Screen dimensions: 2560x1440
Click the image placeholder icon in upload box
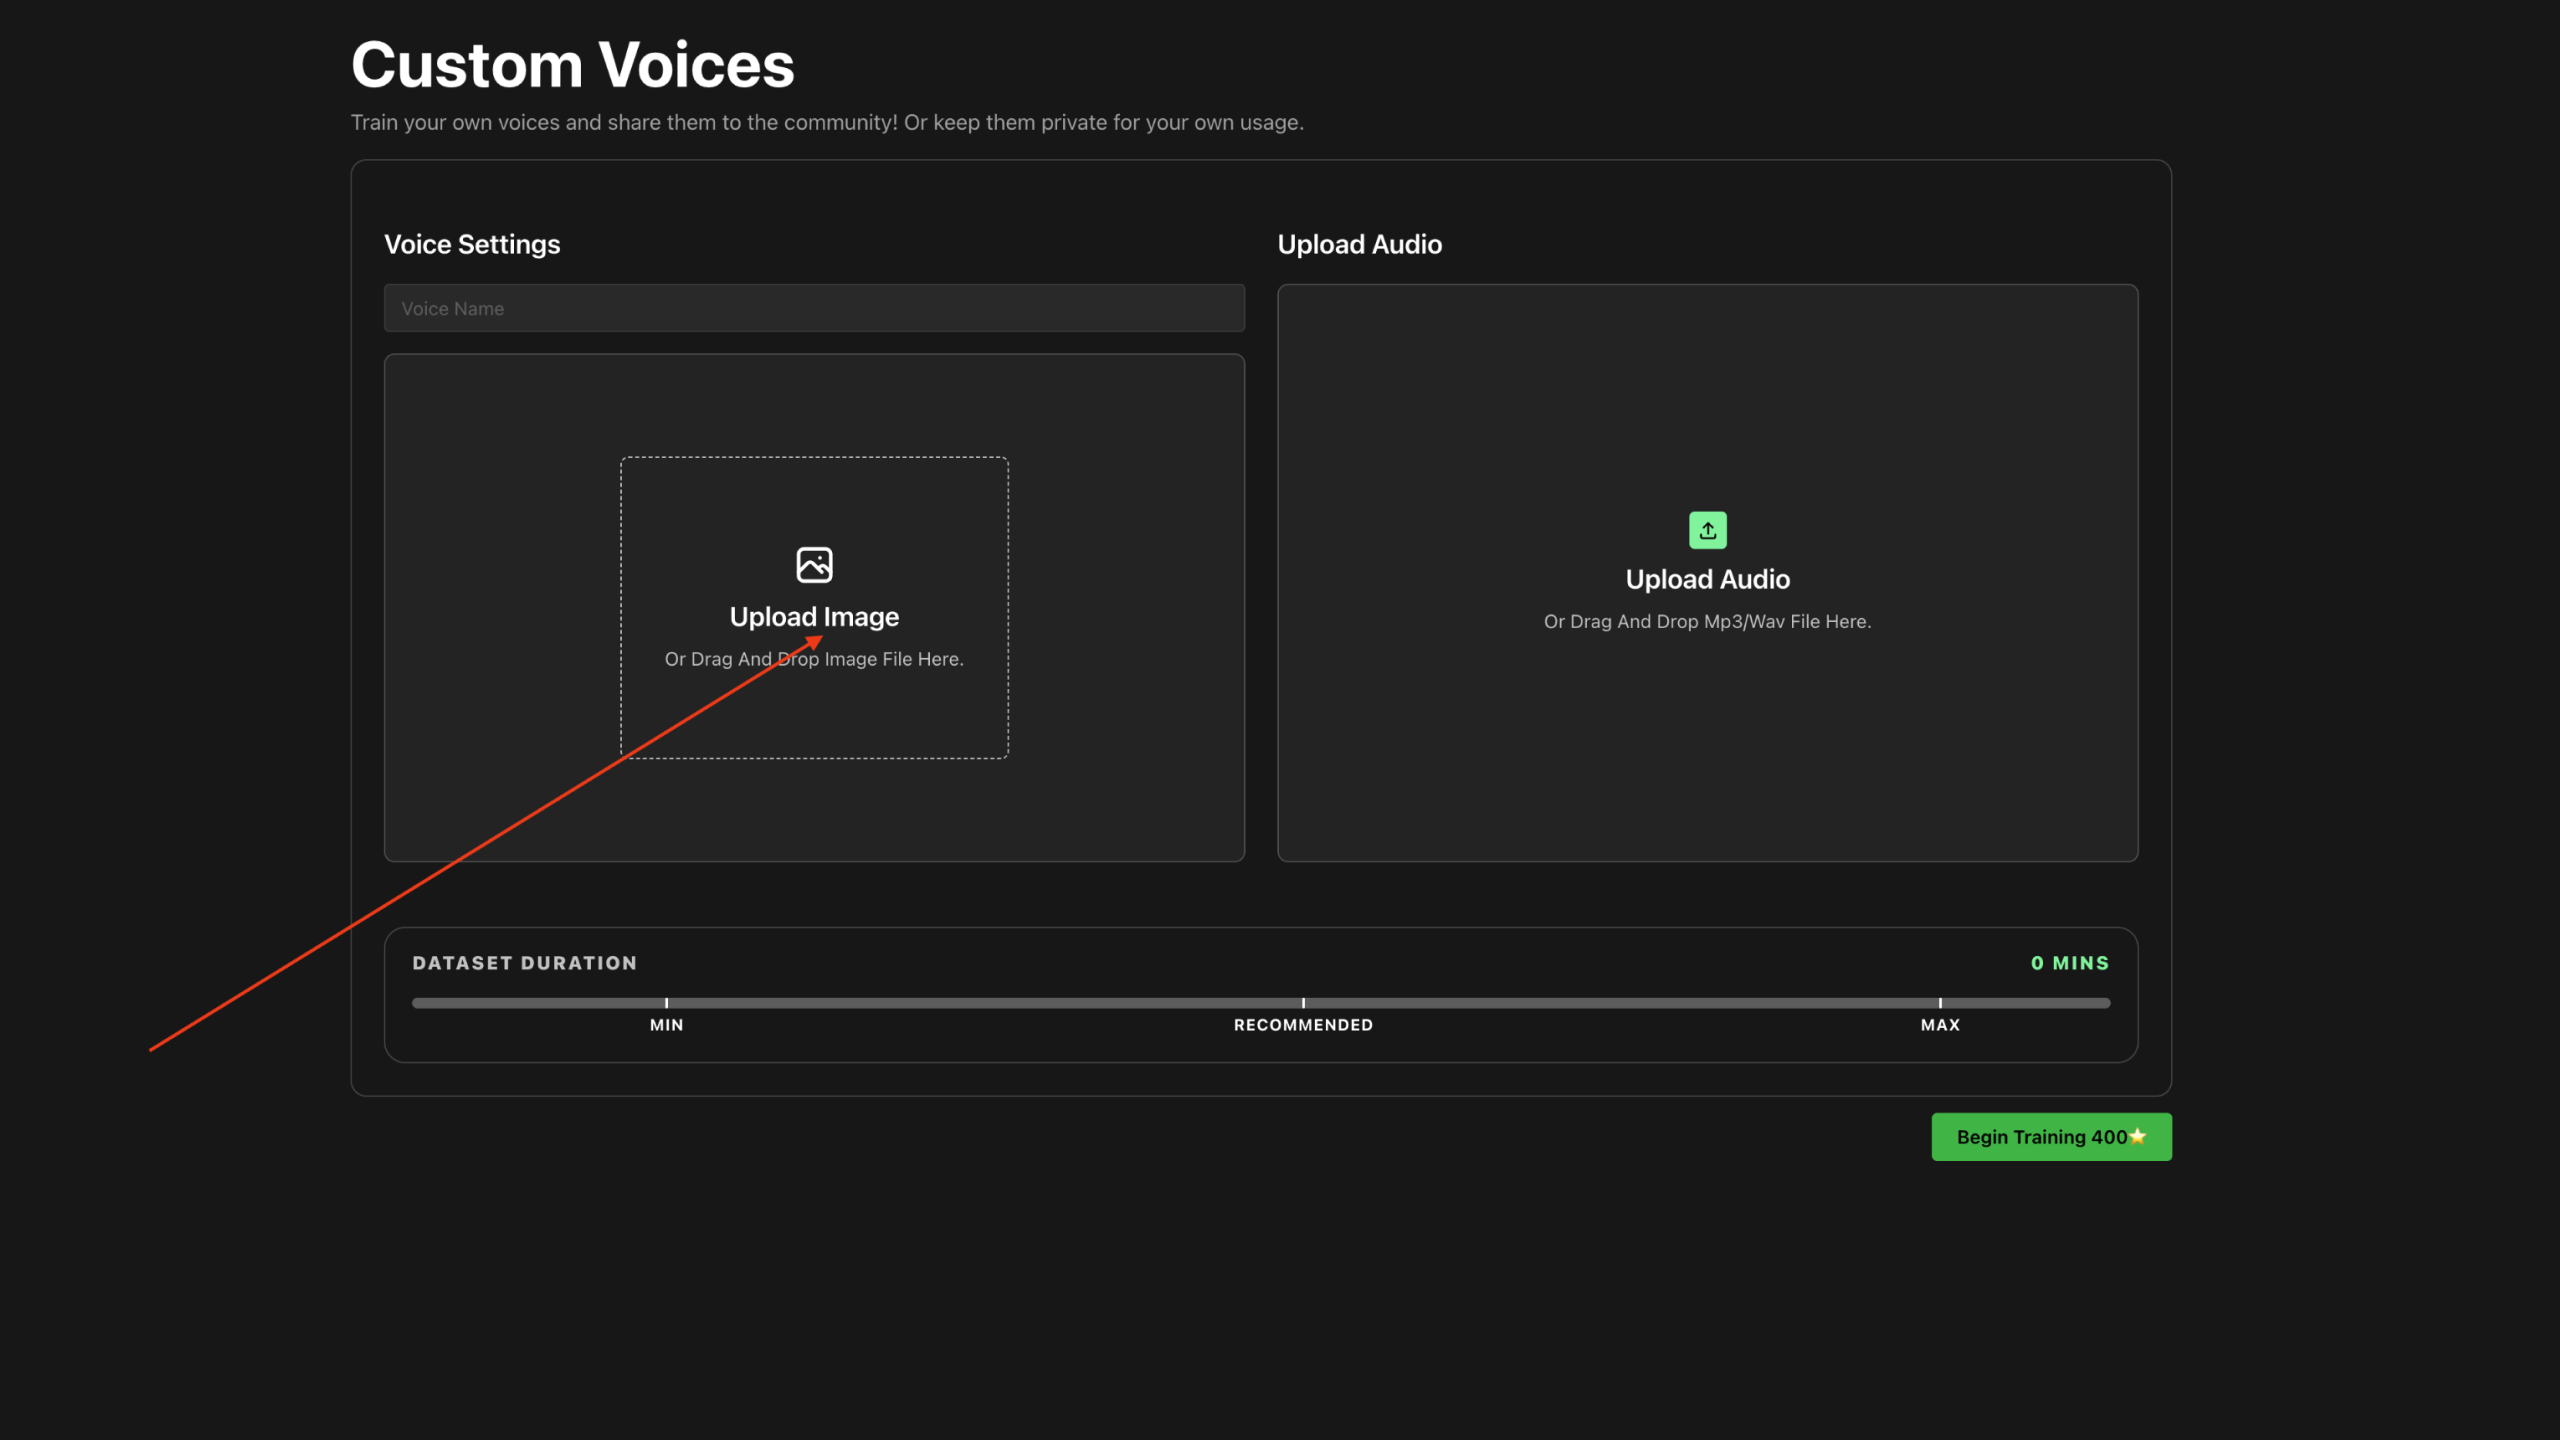[814, 565]
